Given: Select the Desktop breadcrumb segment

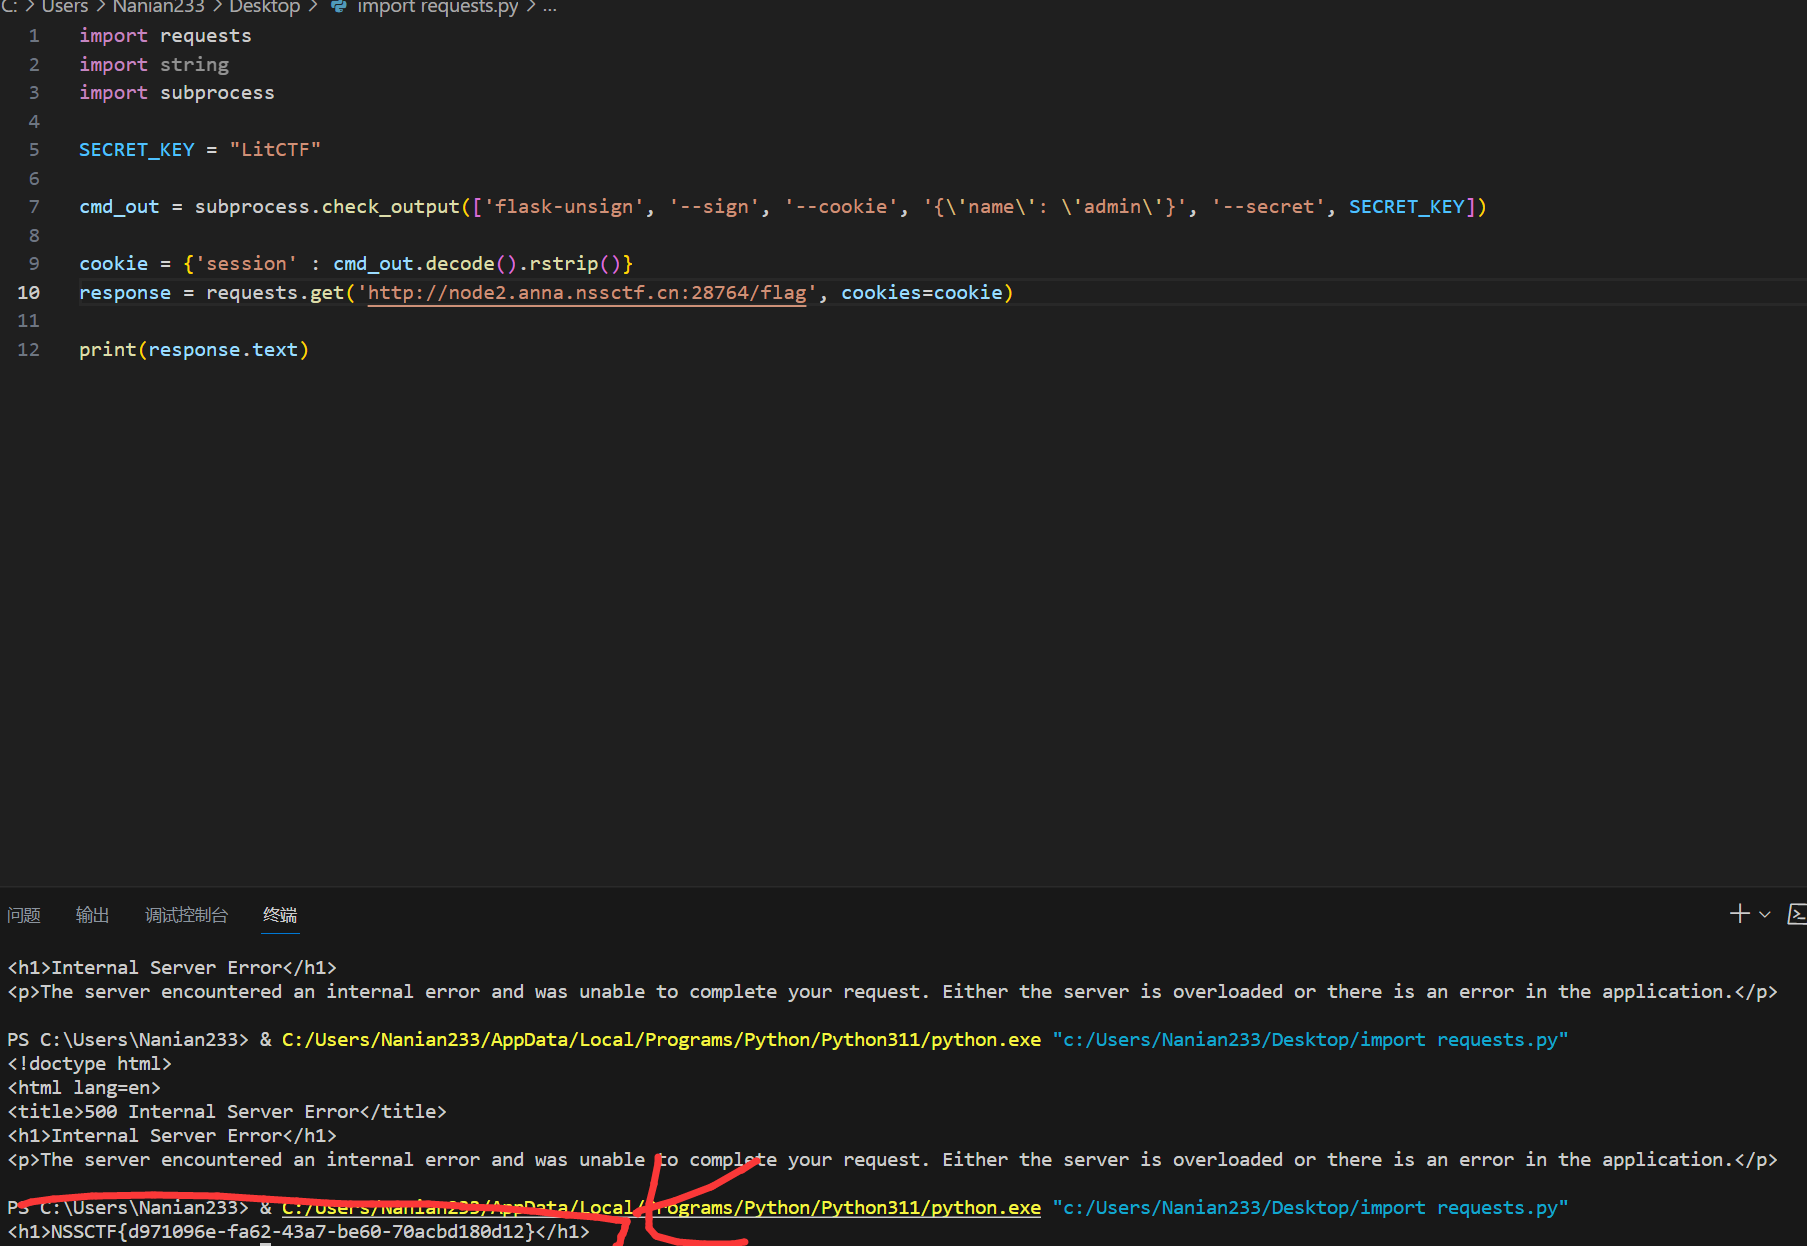Looking at the screenshot, I should tap(264, 7).
